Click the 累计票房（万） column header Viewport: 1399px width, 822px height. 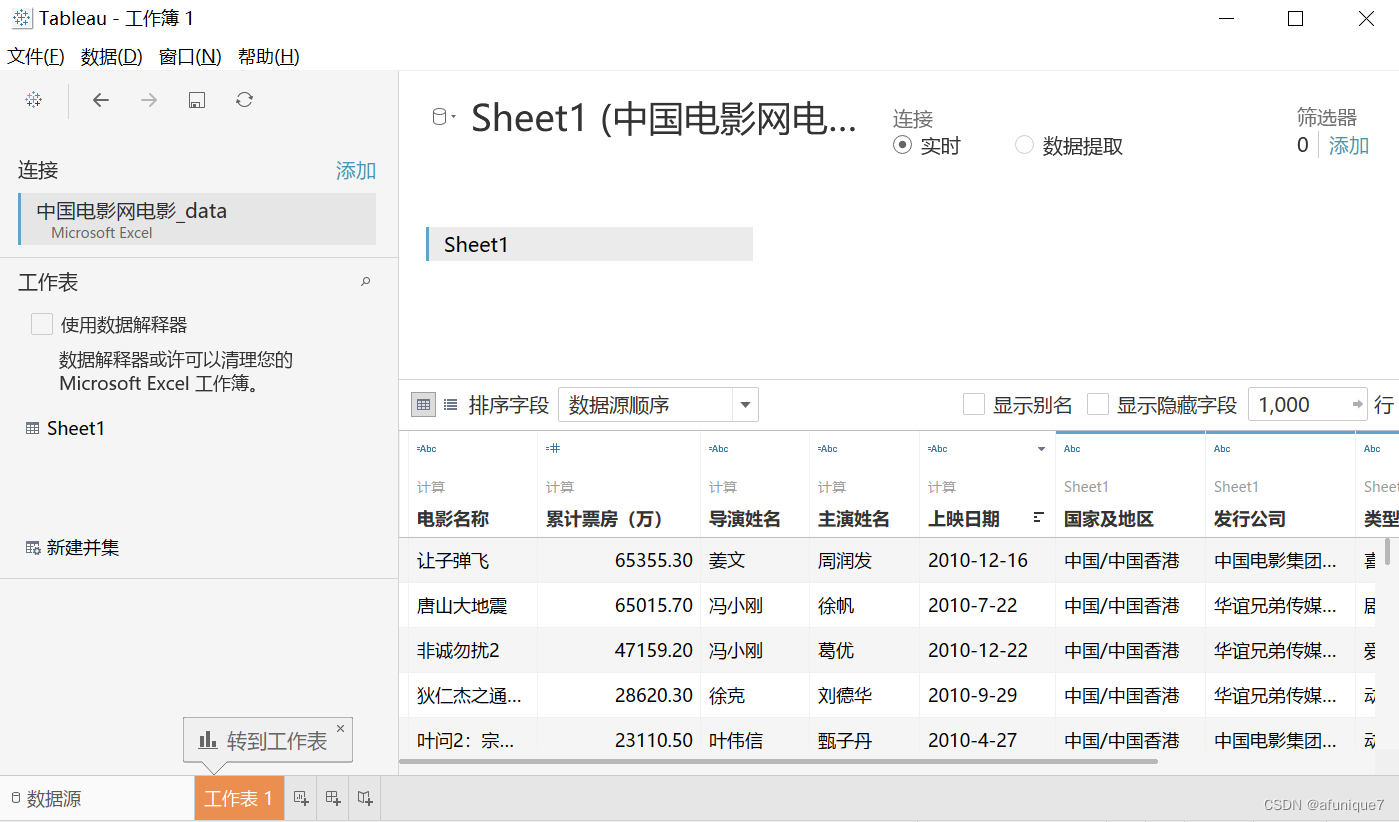coord(605,519)
